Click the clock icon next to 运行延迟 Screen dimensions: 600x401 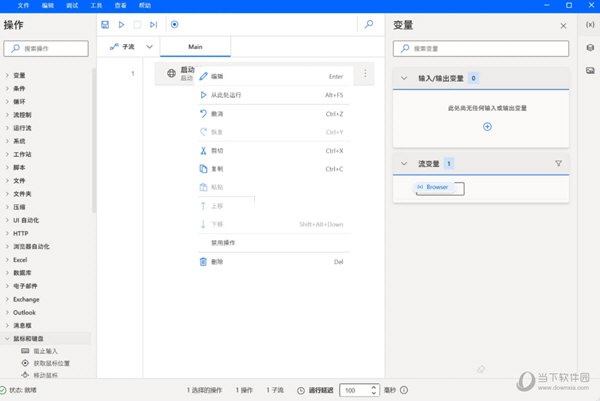301,390
